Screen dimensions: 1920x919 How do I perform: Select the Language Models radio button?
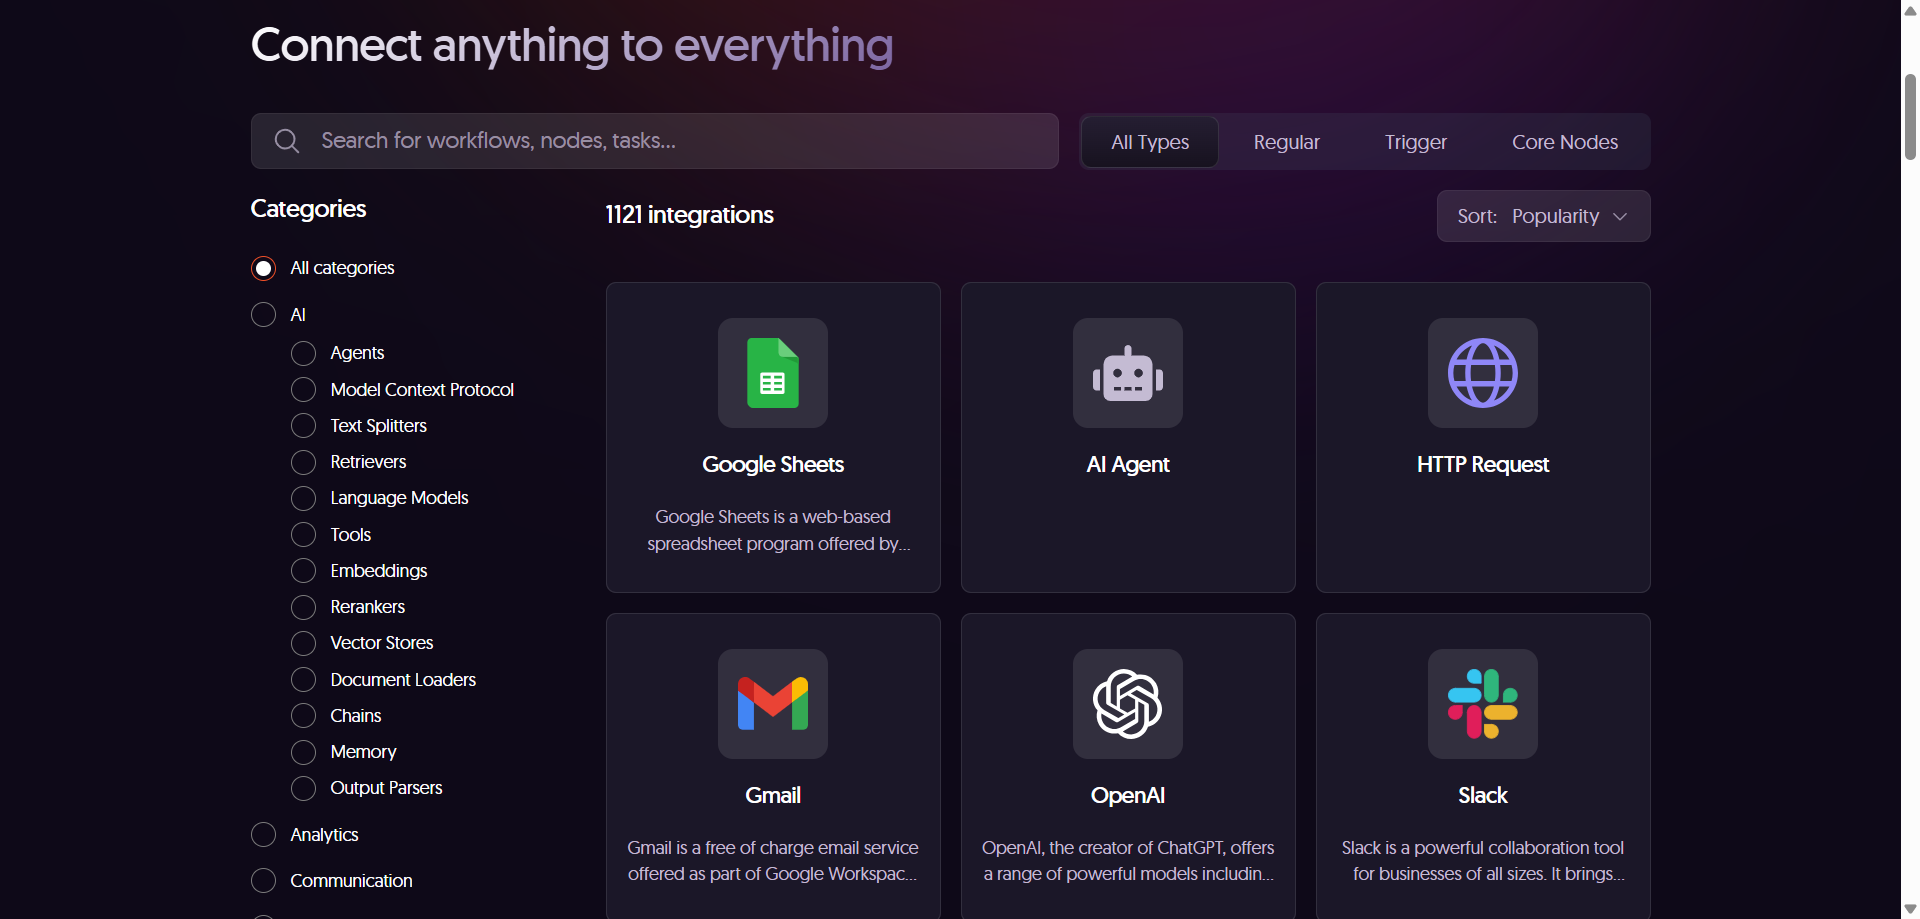303,498
